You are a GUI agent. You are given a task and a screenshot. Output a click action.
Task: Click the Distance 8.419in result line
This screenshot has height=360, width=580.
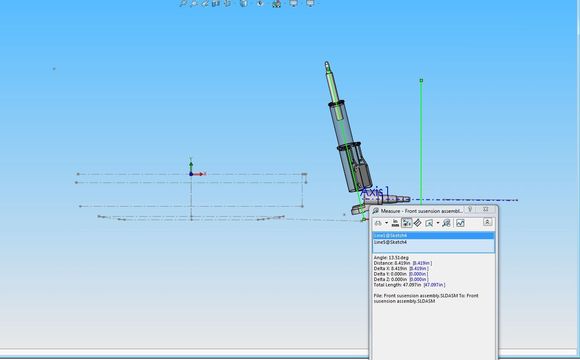402,263
